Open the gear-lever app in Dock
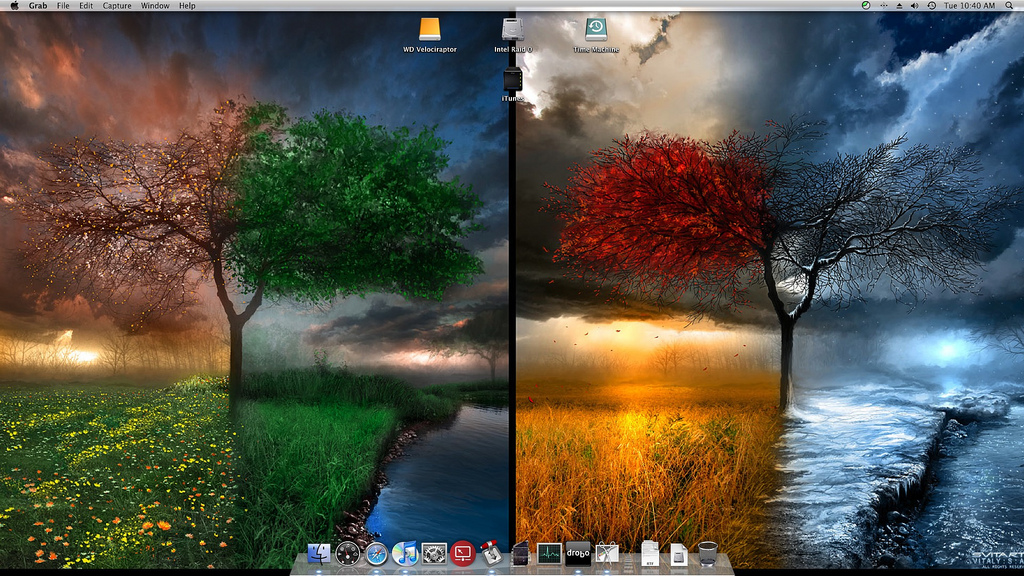Image resolution: width=1024 pixels, height=576 pixels. coord(491,554)
